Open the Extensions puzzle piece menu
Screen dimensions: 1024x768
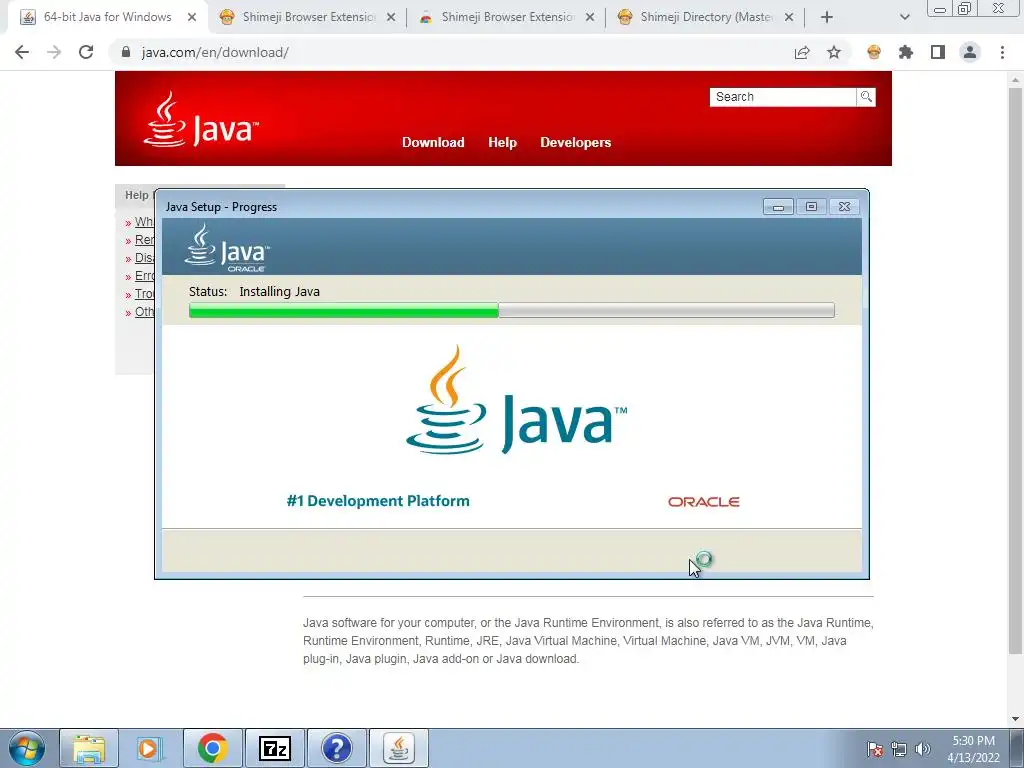tap(906, 52)
